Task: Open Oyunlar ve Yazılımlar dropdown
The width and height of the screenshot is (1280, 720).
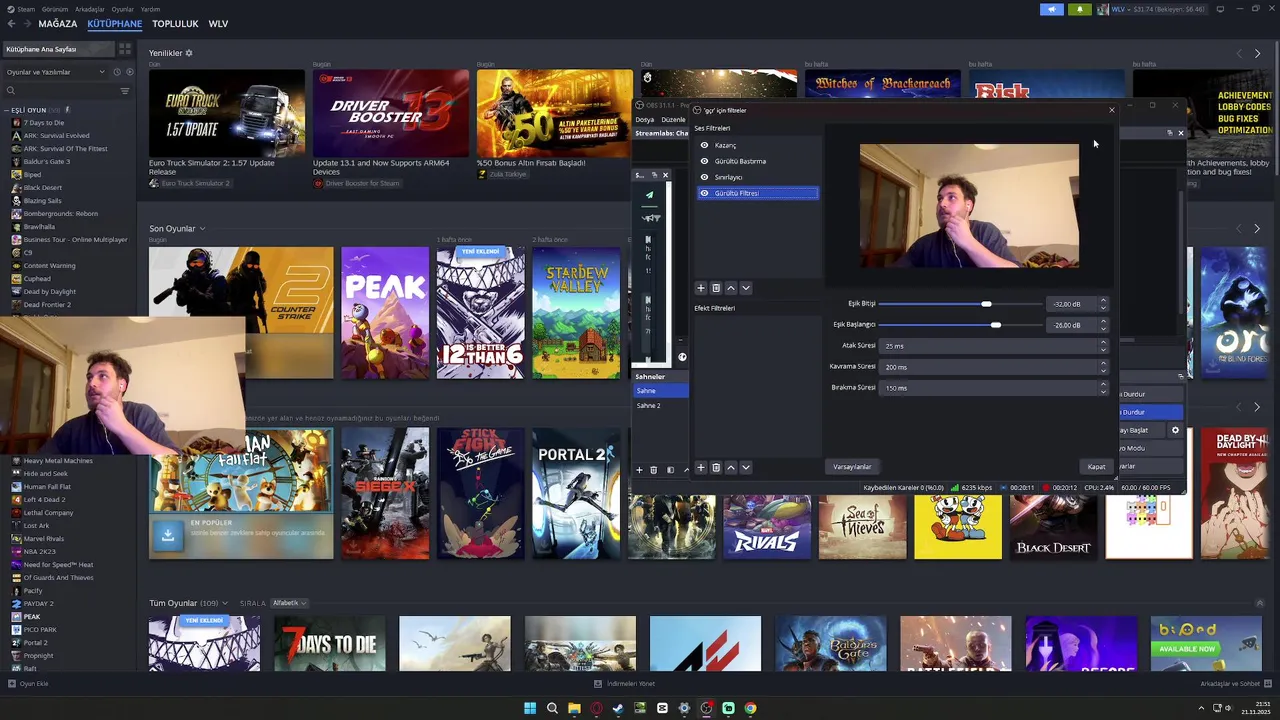Action: click(55, 72)
